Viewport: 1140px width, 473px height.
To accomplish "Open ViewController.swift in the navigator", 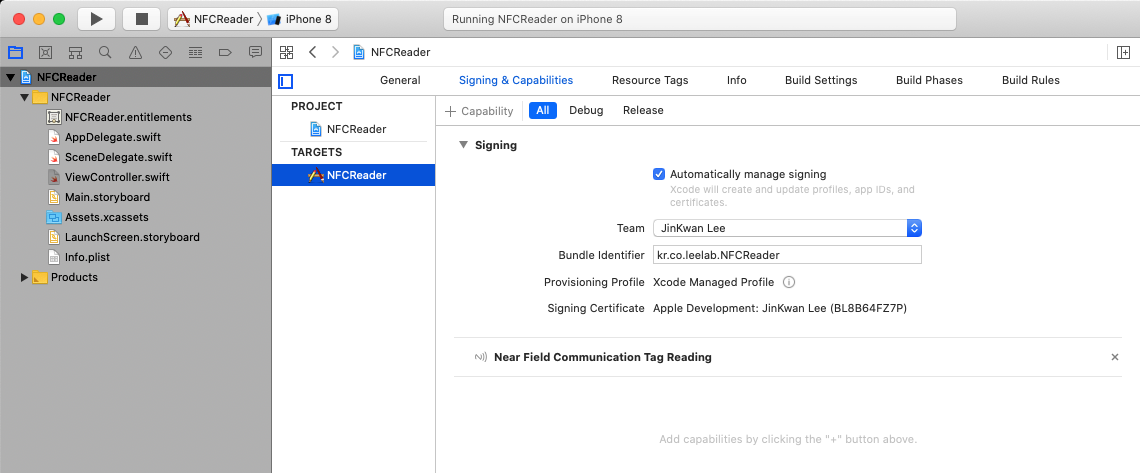I will [x=116, y=177].
